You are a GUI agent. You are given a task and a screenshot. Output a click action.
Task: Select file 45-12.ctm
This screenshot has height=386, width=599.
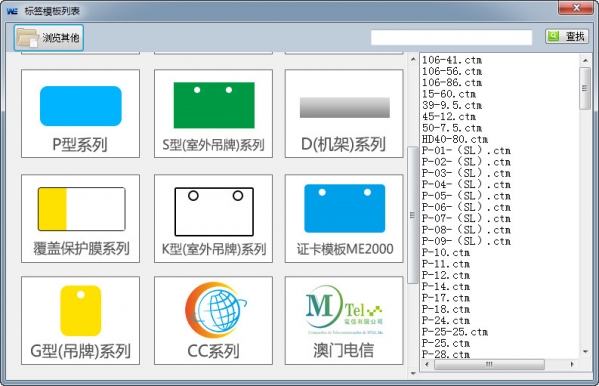tap(449, 117)
